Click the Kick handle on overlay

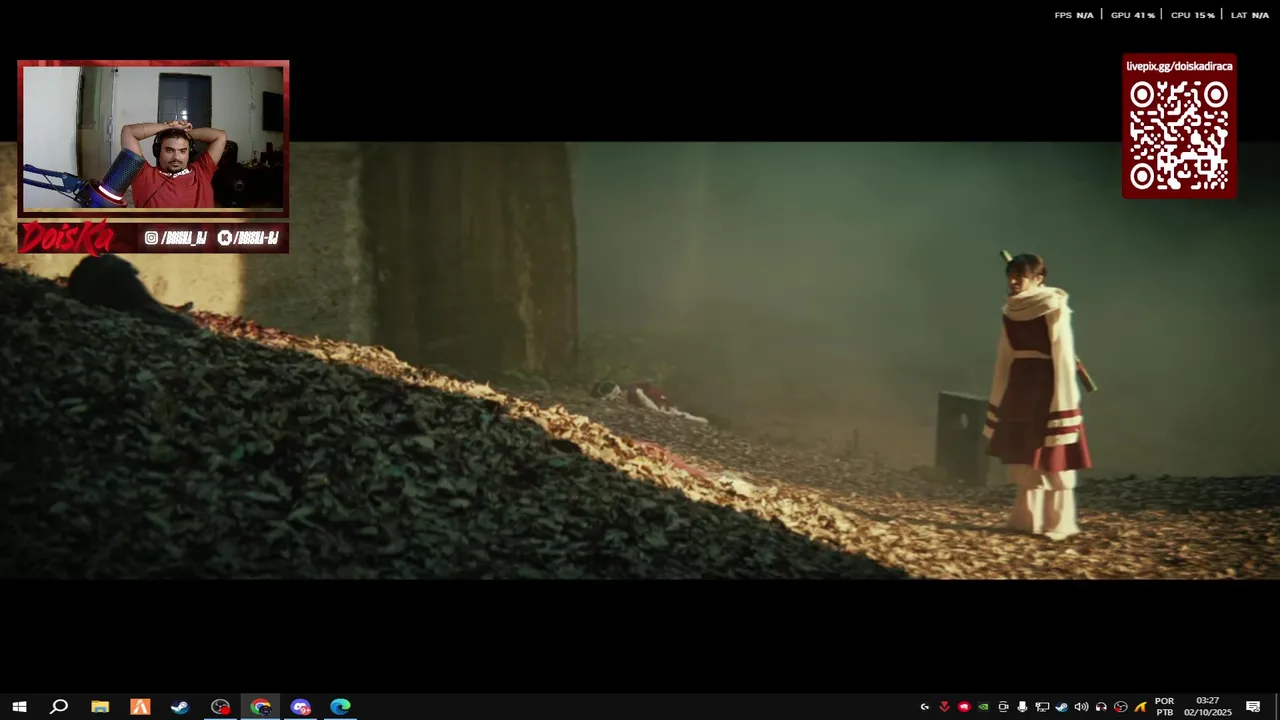248,238
